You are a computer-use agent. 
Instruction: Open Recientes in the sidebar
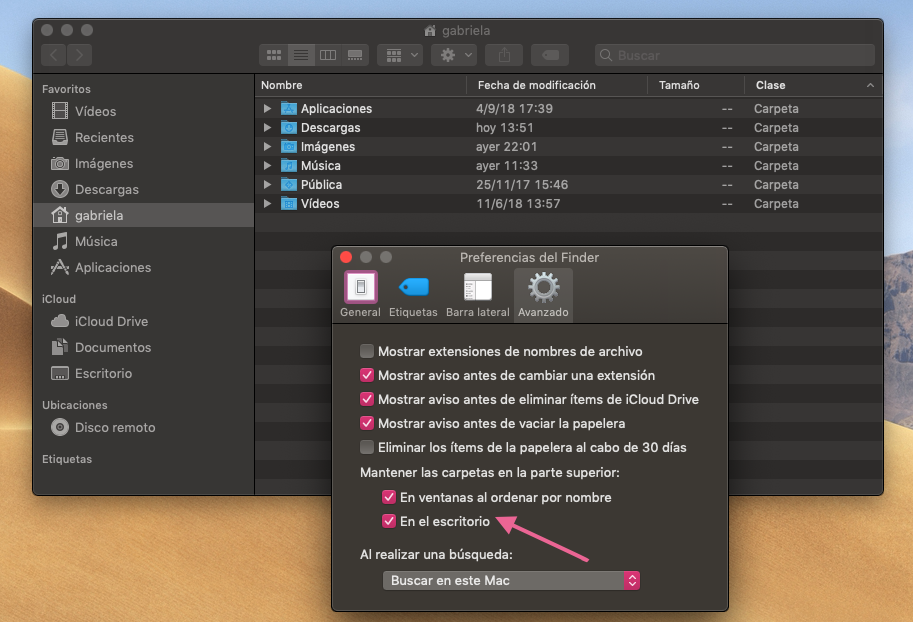[144, 137]
